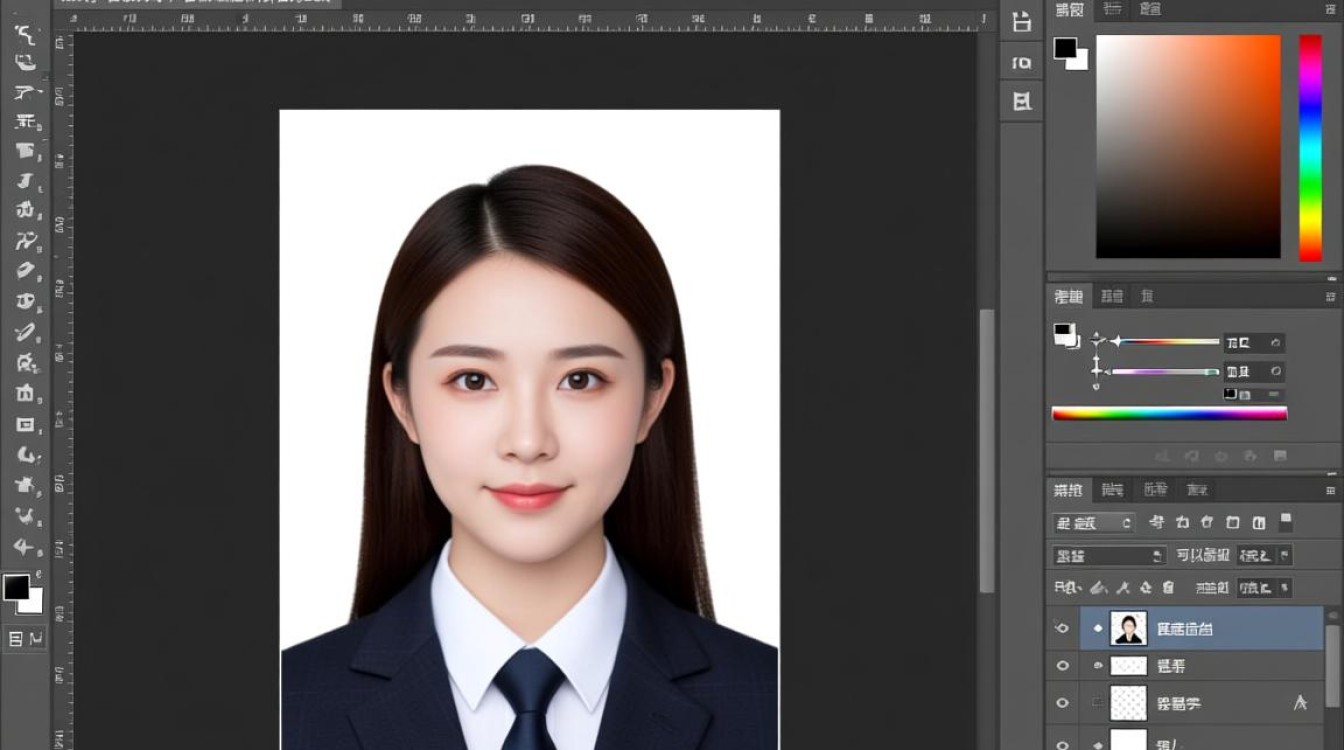Viewport: 1344px width, 750px height.
Task: Switch to the third tab of the Color panel
Action: (1151, 10)
